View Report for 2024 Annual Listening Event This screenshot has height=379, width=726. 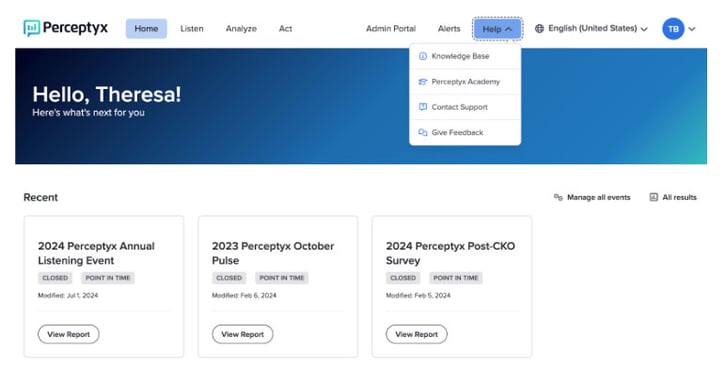[69, 334]
